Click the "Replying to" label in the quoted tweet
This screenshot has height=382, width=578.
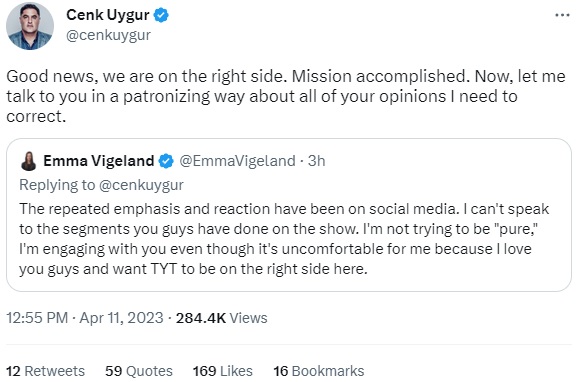tap(57, 185)
